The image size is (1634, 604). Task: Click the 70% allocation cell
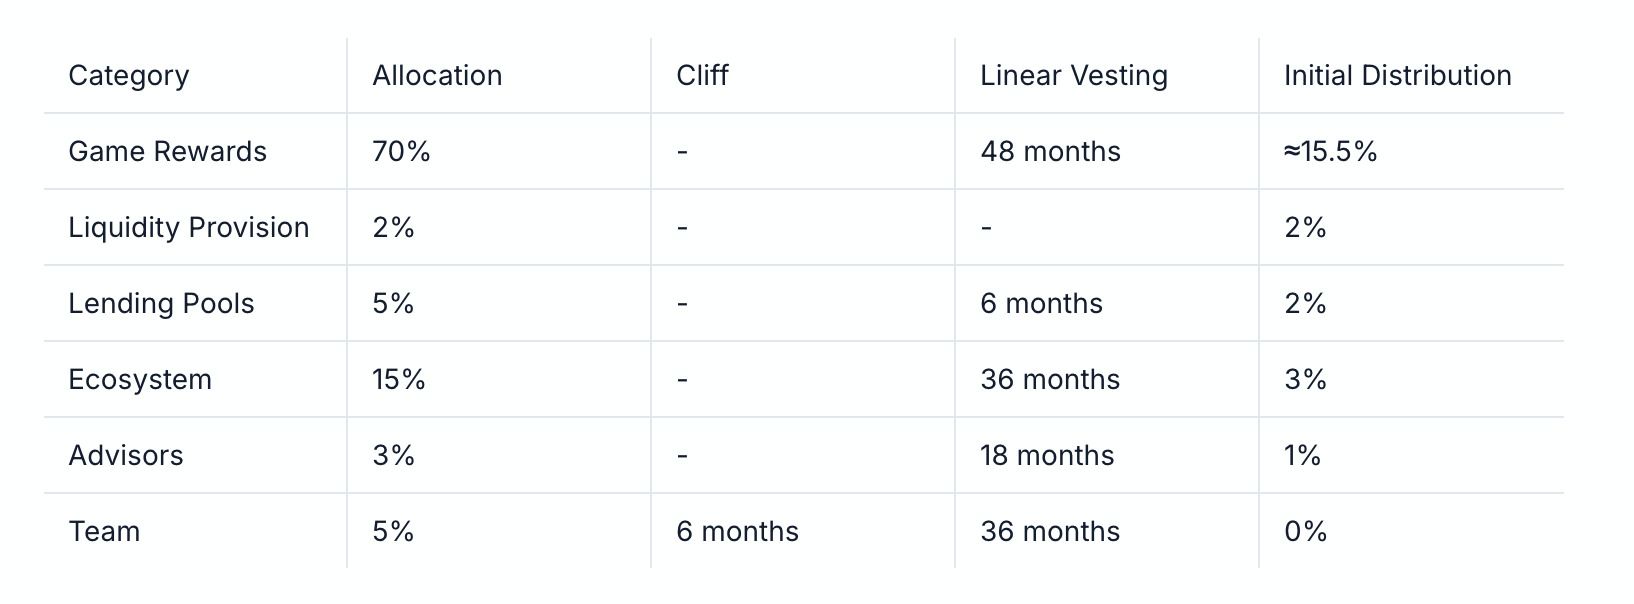(x=401, y=152)
